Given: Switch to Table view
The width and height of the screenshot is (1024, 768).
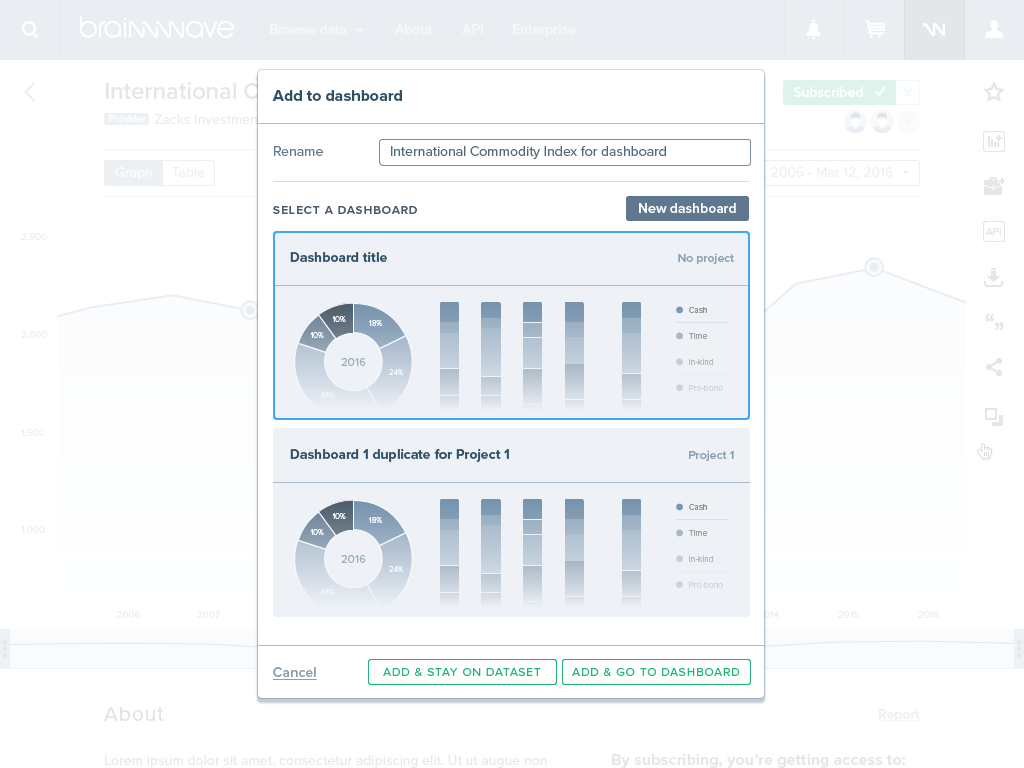Looking at the screenshot, I should pyautogui.click(x=188, y=172).
